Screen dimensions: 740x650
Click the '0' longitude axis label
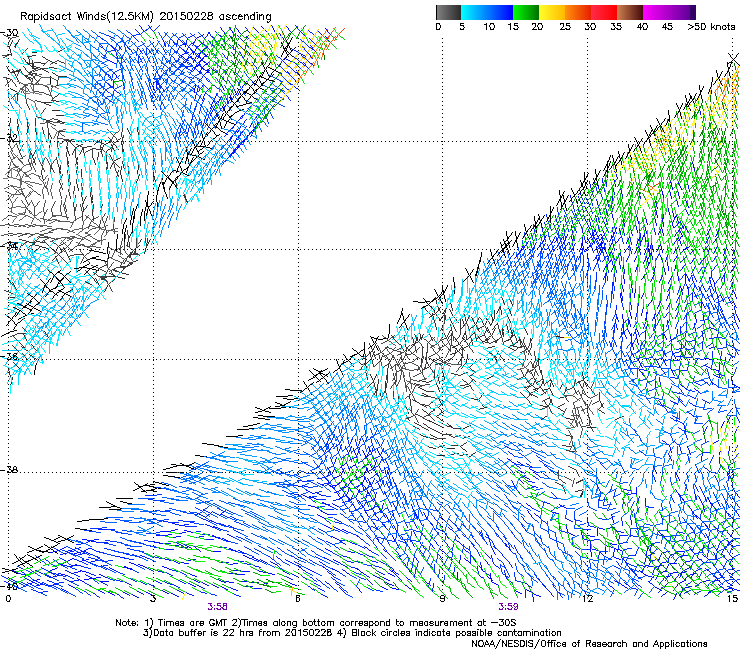coord(8,599)
